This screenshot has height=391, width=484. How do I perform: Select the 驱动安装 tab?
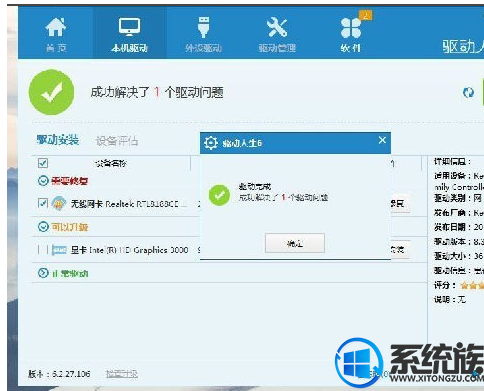click(x=58, y=140)
